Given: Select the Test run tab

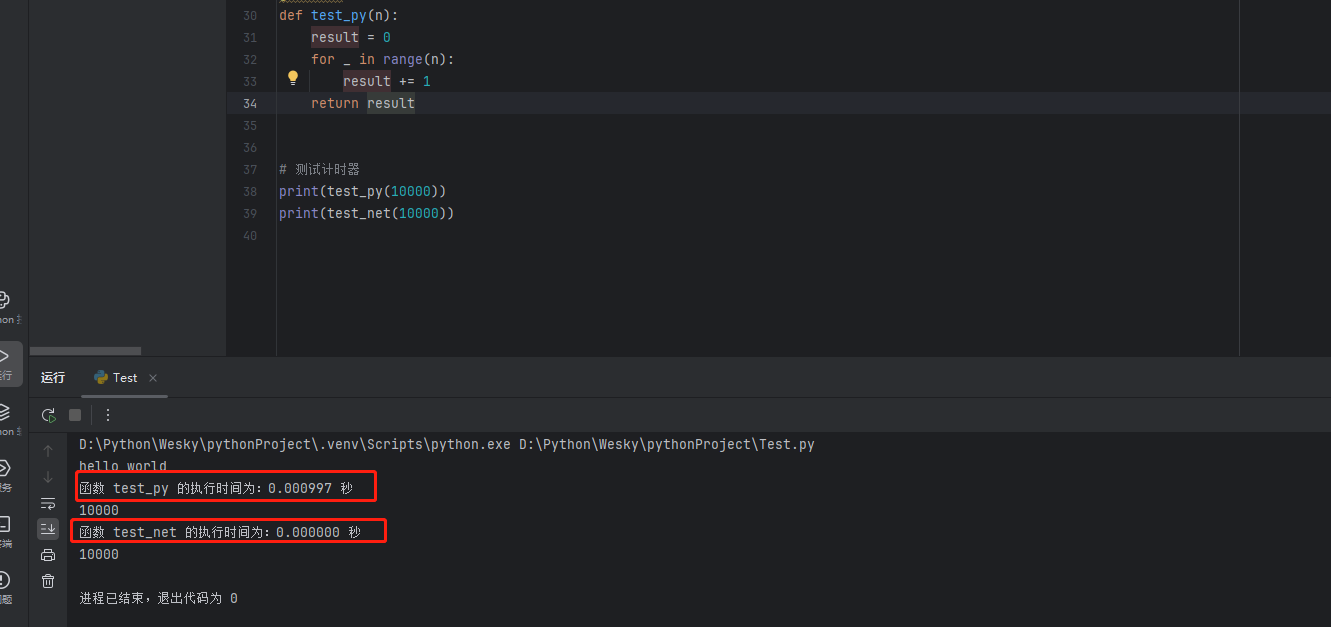Looking at the screenshot, I should click(x=116, y=378).
